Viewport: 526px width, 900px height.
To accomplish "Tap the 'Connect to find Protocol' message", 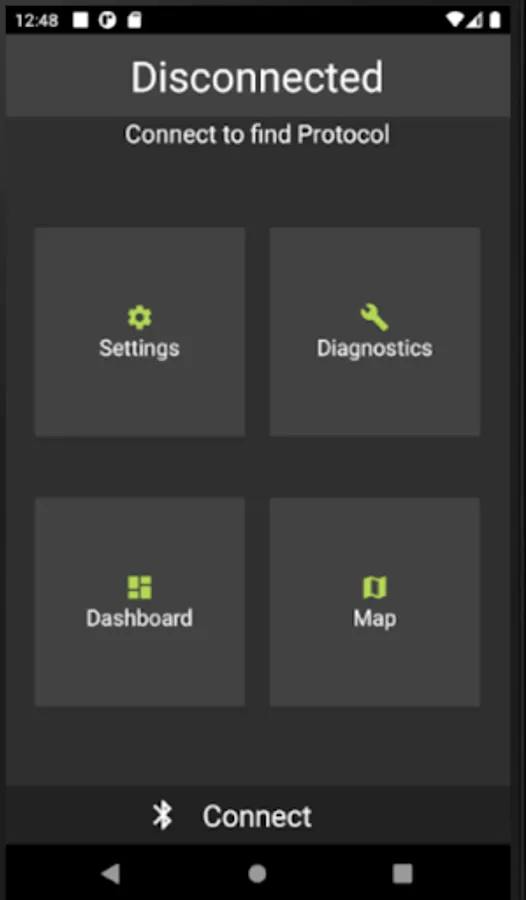I will (257, 134).
